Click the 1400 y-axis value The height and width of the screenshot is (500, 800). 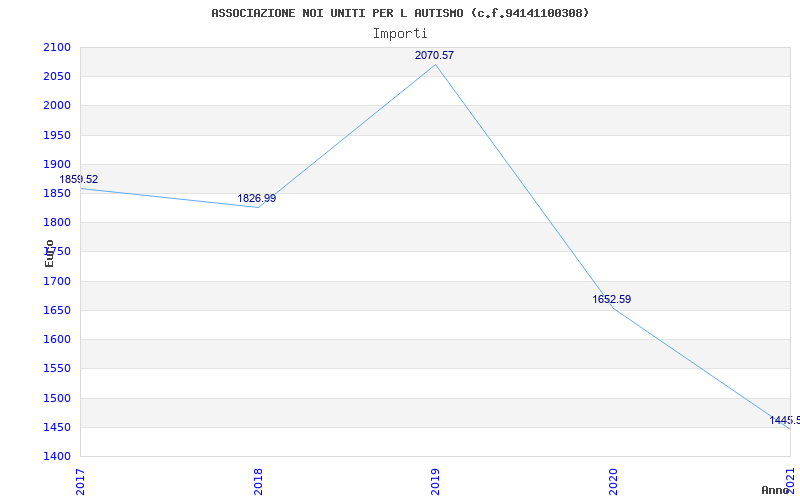[x=57, y=456]
